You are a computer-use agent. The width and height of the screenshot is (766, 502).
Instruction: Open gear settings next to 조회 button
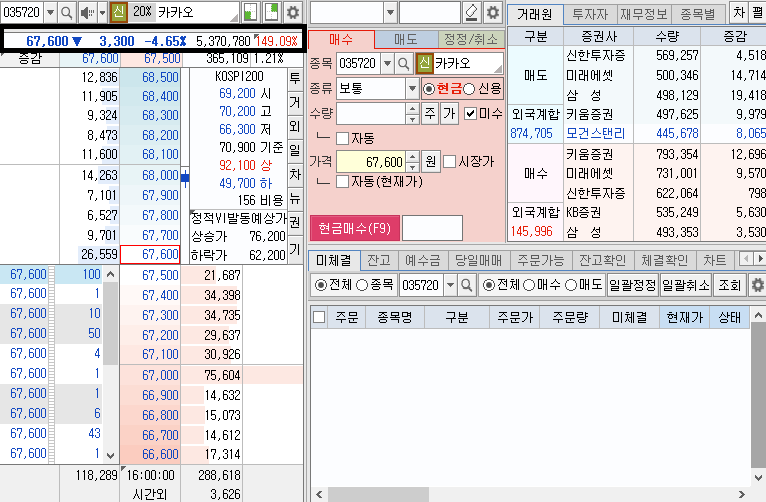[757, 285]
